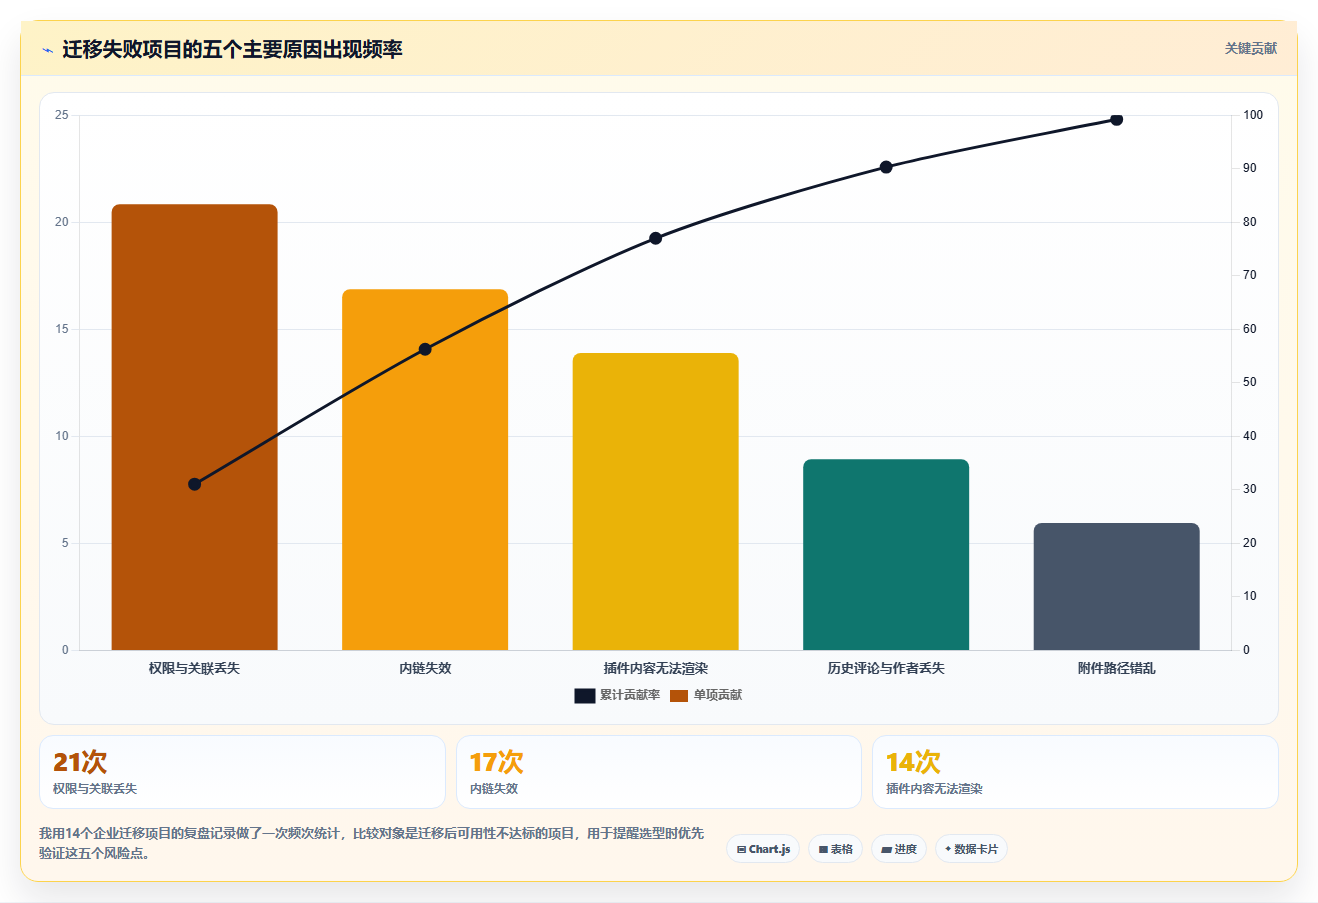Viewport: 1318px width, 903px height.
Task: Click the right axis value 70
Action: coord(1250,275)
